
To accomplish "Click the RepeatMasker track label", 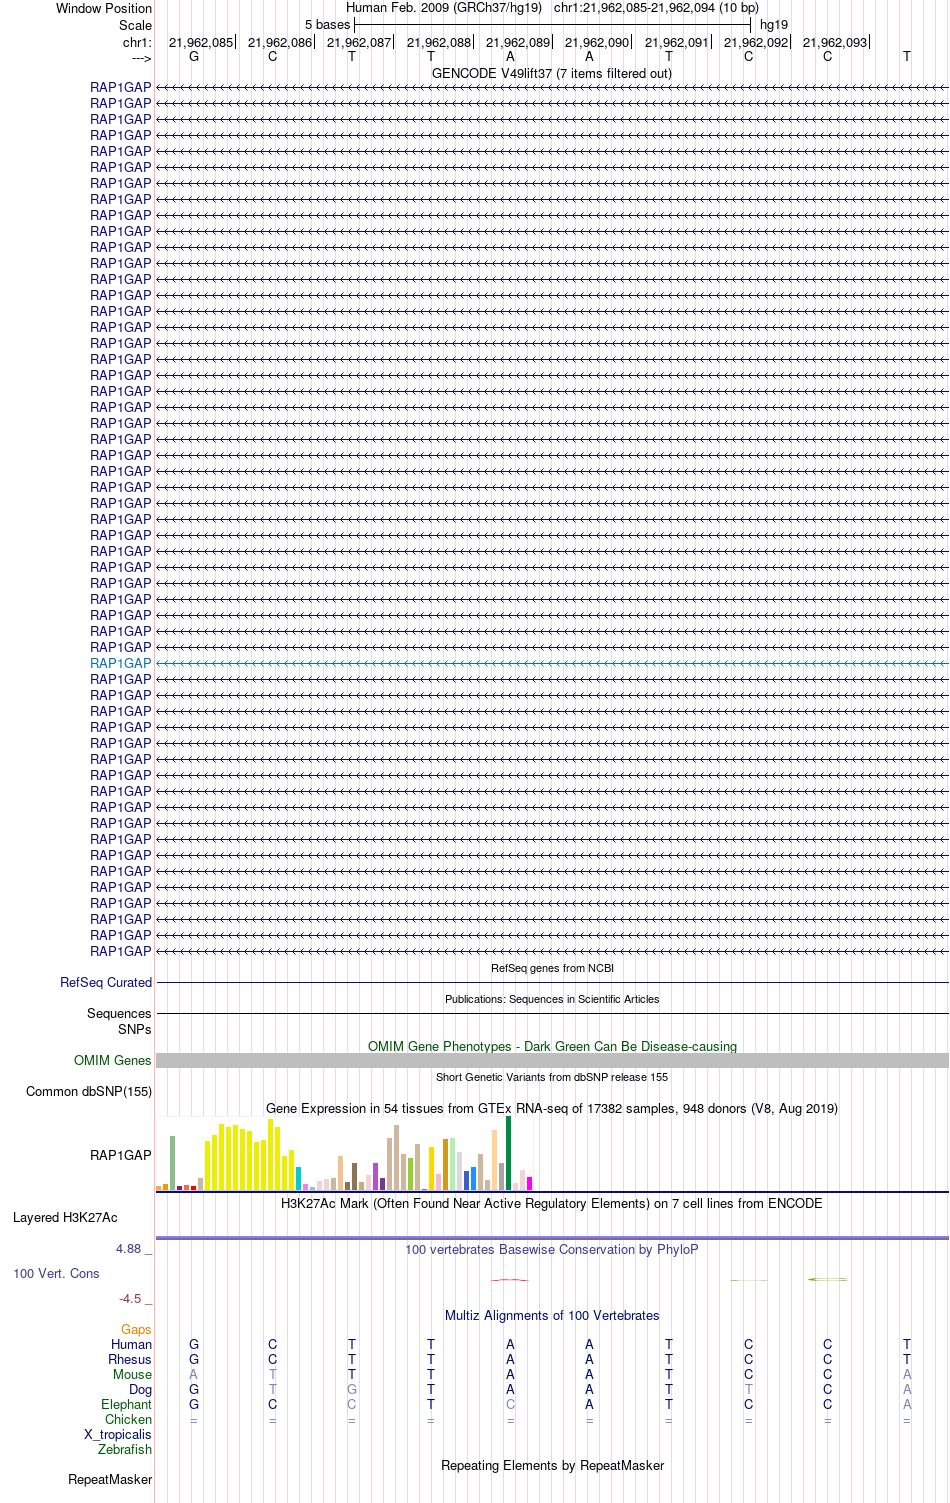I will pyautogui.click(x=110, y=1479).
